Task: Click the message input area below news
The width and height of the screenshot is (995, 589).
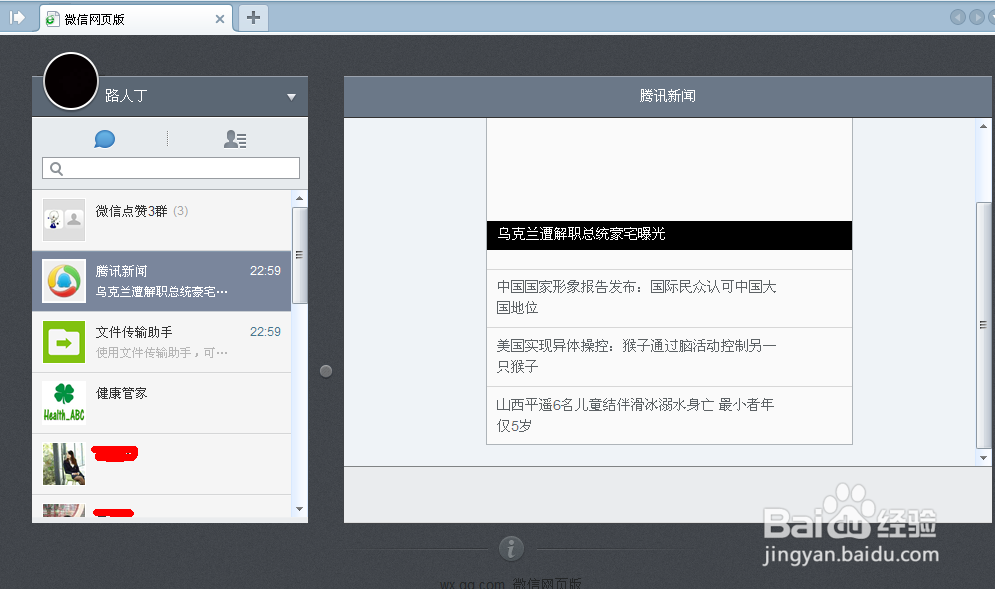Action: (x=668, y=495)
